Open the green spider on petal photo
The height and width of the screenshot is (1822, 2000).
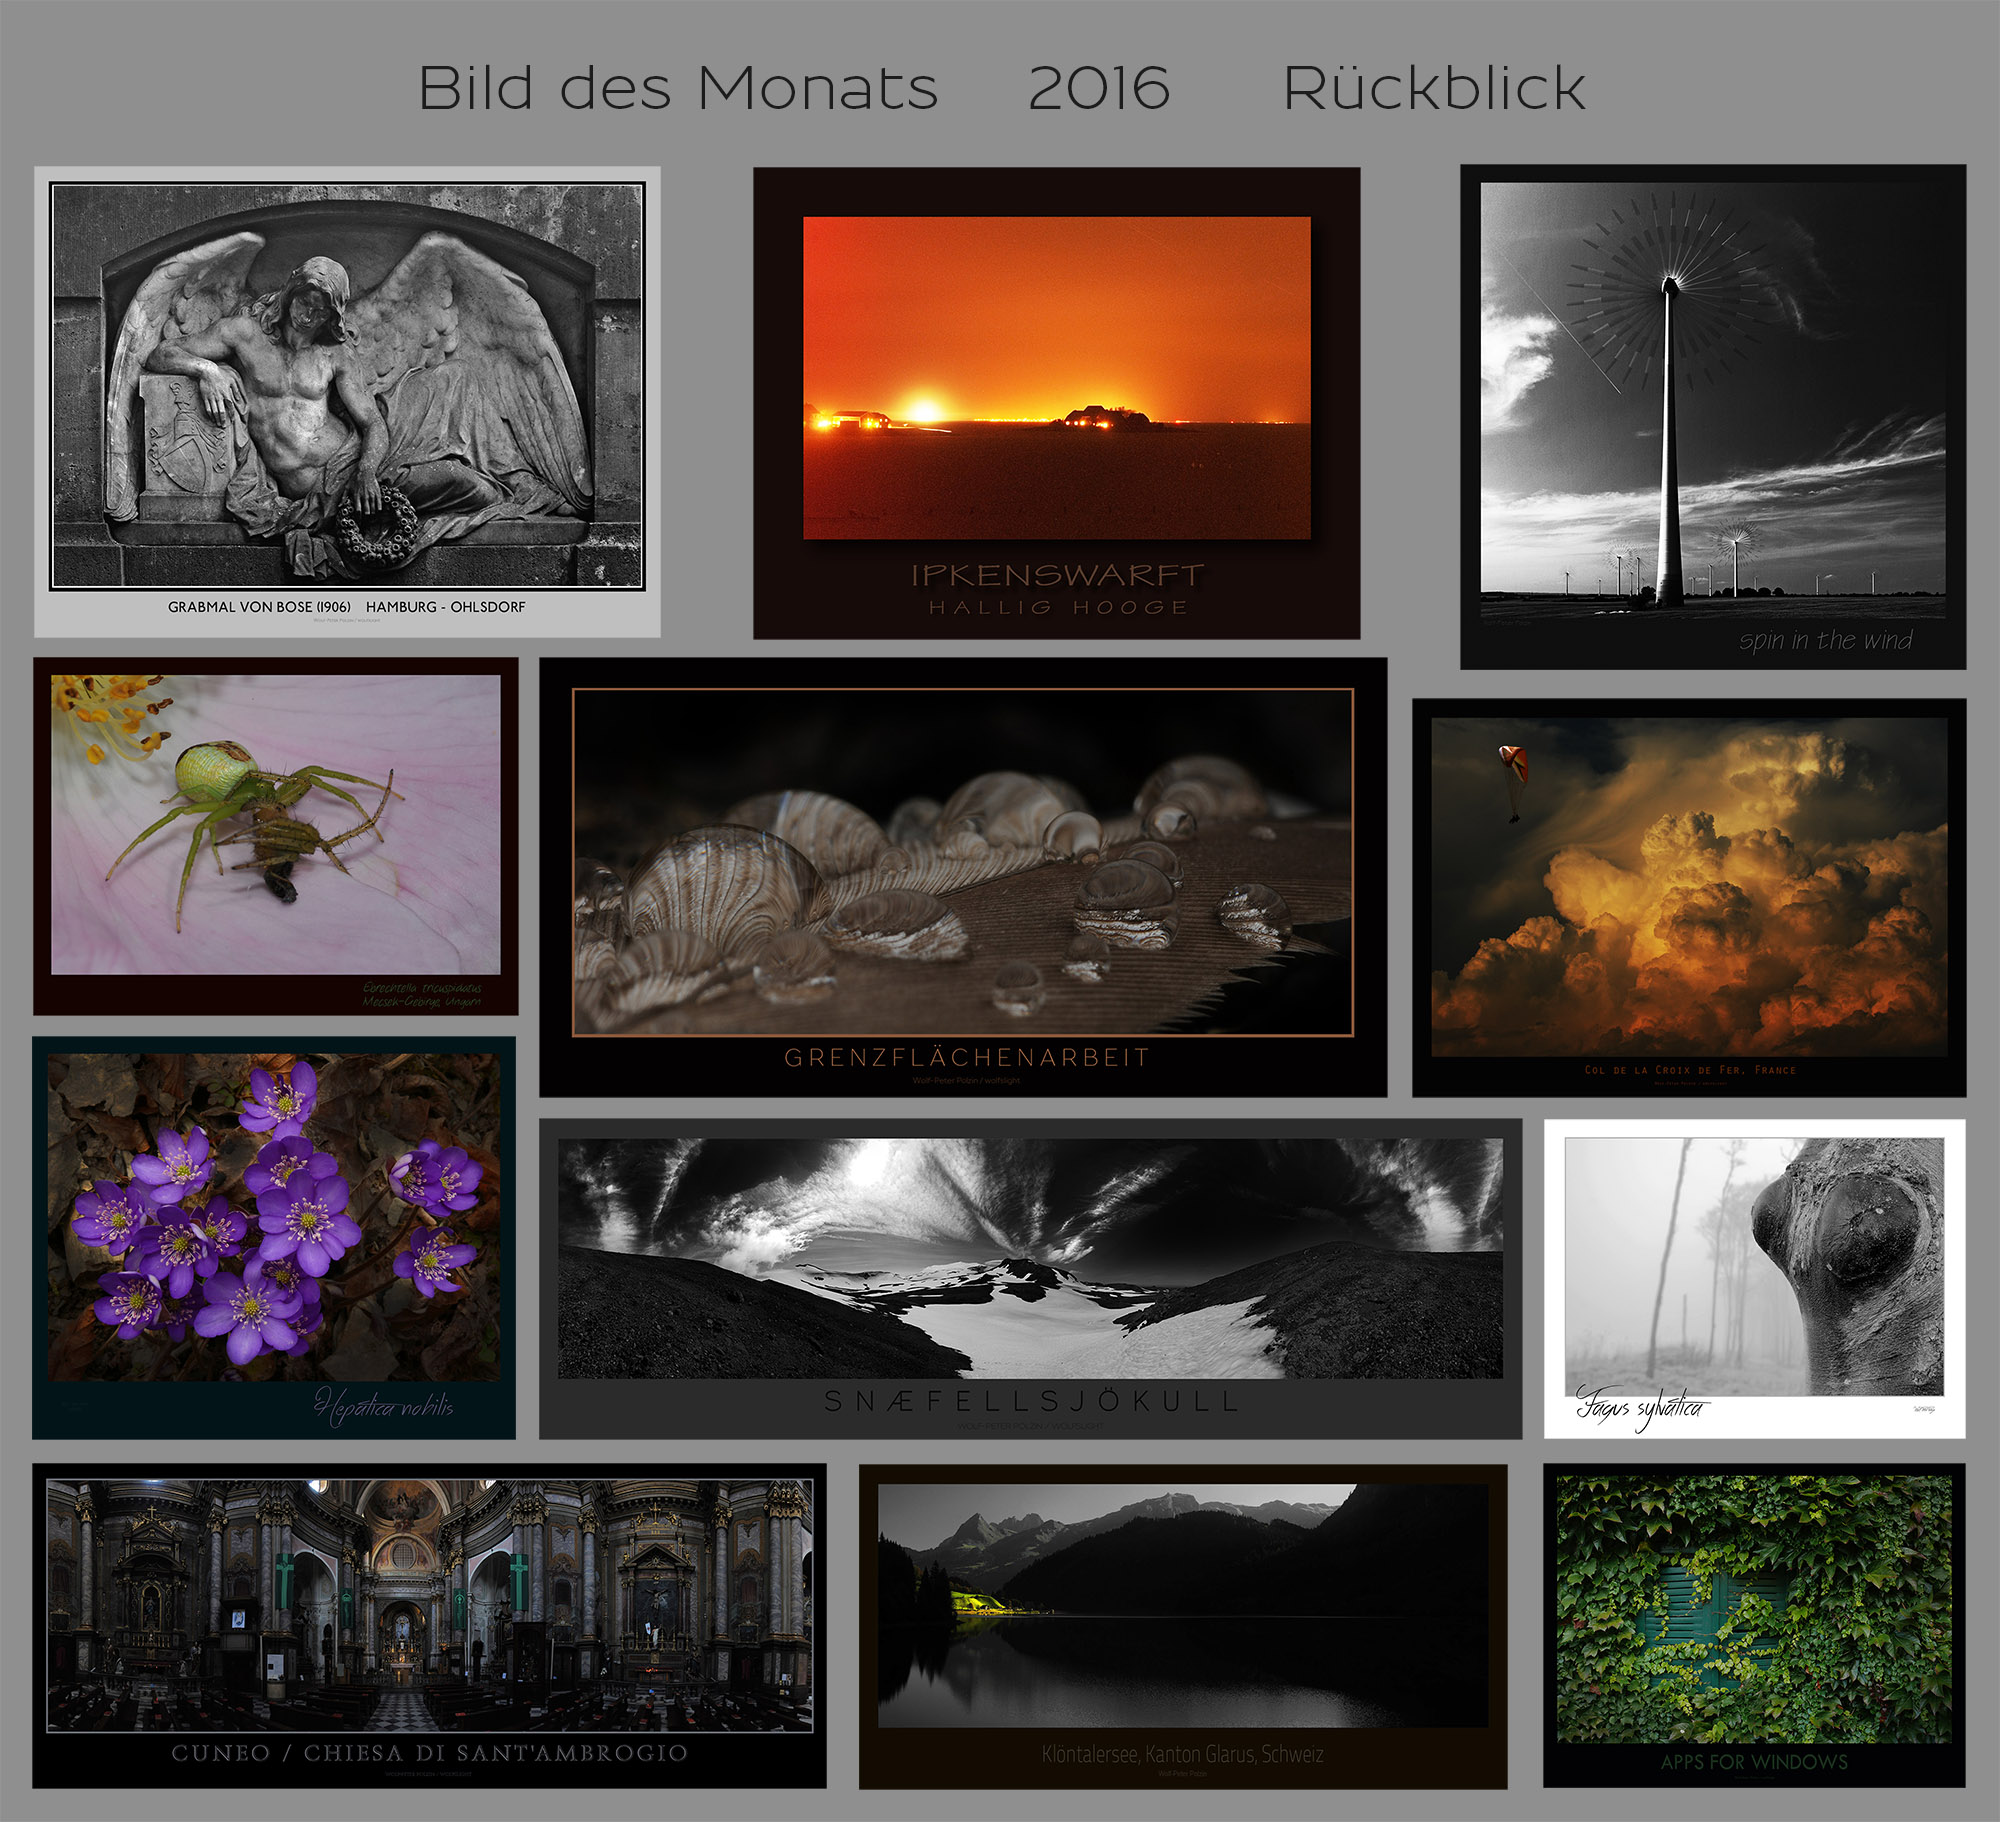275,824
